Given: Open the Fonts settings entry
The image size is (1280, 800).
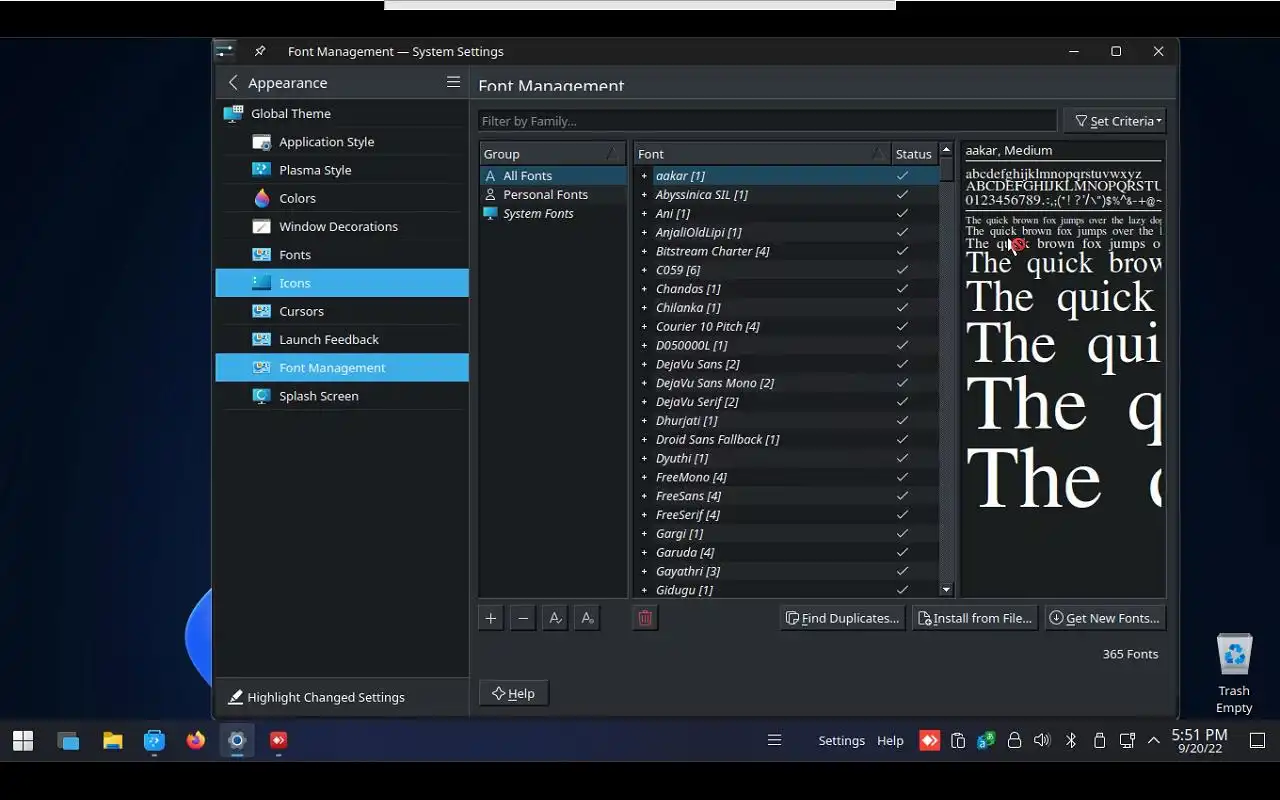Looking at the screenshot, I should [x=342, y=255].
